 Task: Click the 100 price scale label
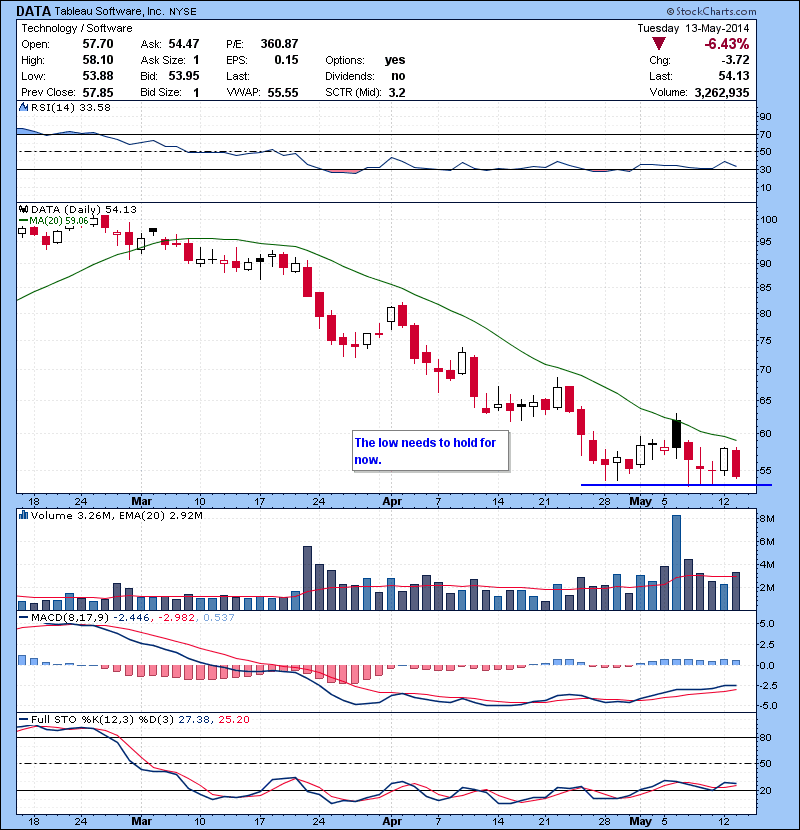tap(768, 219)
